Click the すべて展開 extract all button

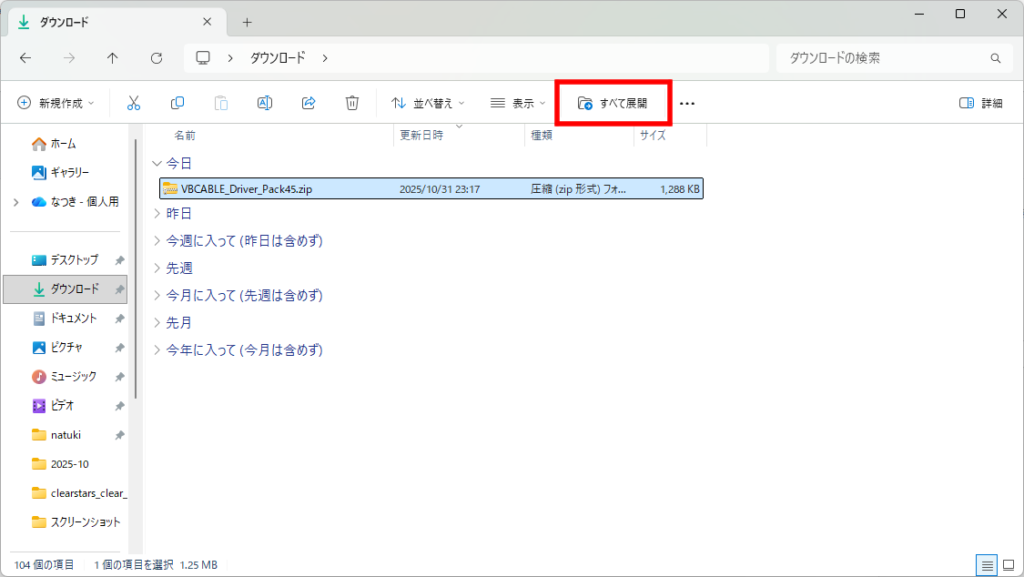[613, 103]
